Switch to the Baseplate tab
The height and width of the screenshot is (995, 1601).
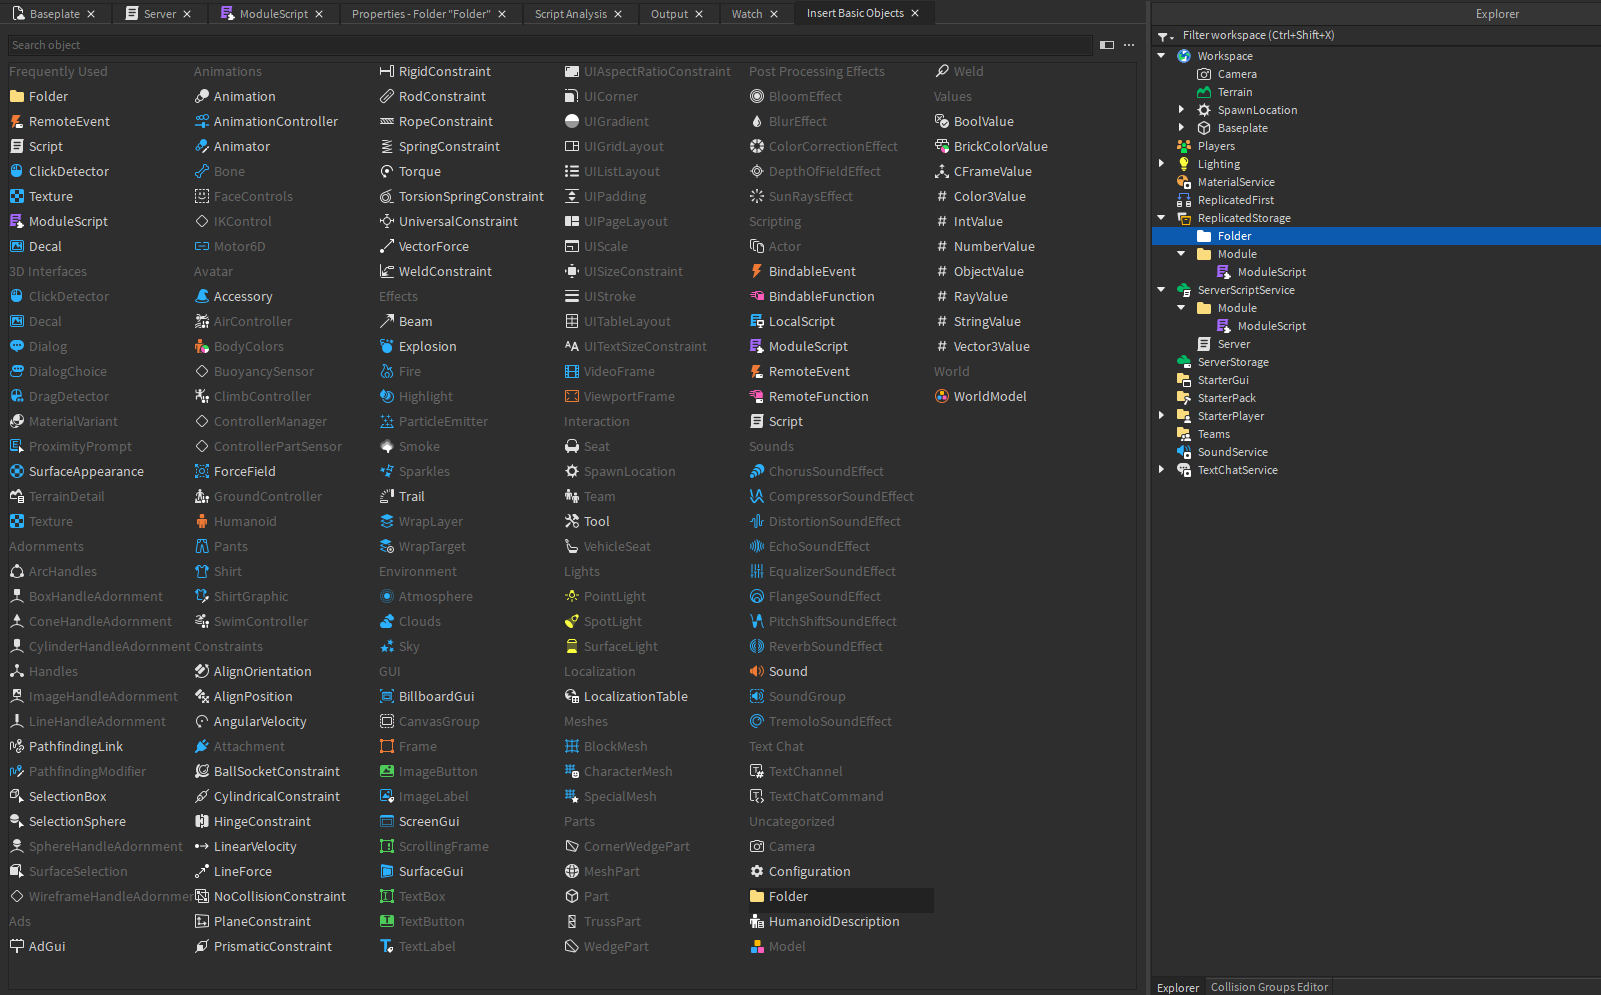(x=55, y=14)
